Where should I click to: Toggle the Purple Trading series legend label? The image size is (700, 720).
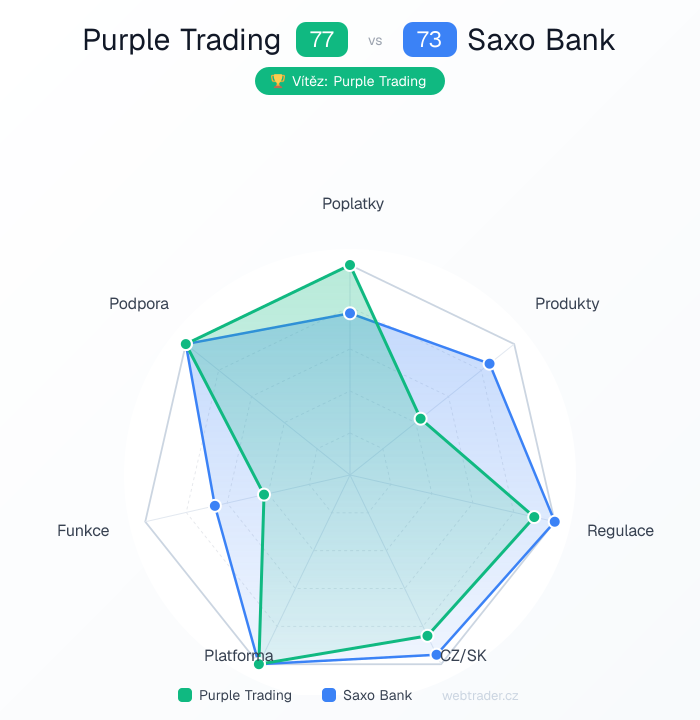[x=245, y=695]
